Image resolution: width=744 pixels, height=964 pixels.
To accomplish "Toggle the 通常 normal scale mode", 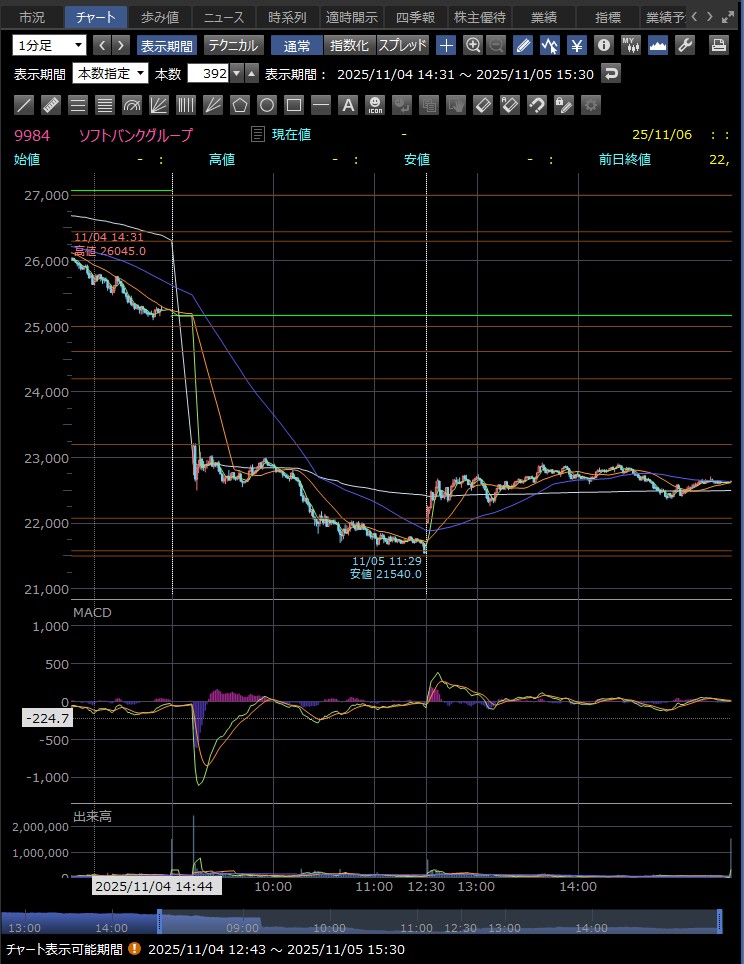I will 296,45.
